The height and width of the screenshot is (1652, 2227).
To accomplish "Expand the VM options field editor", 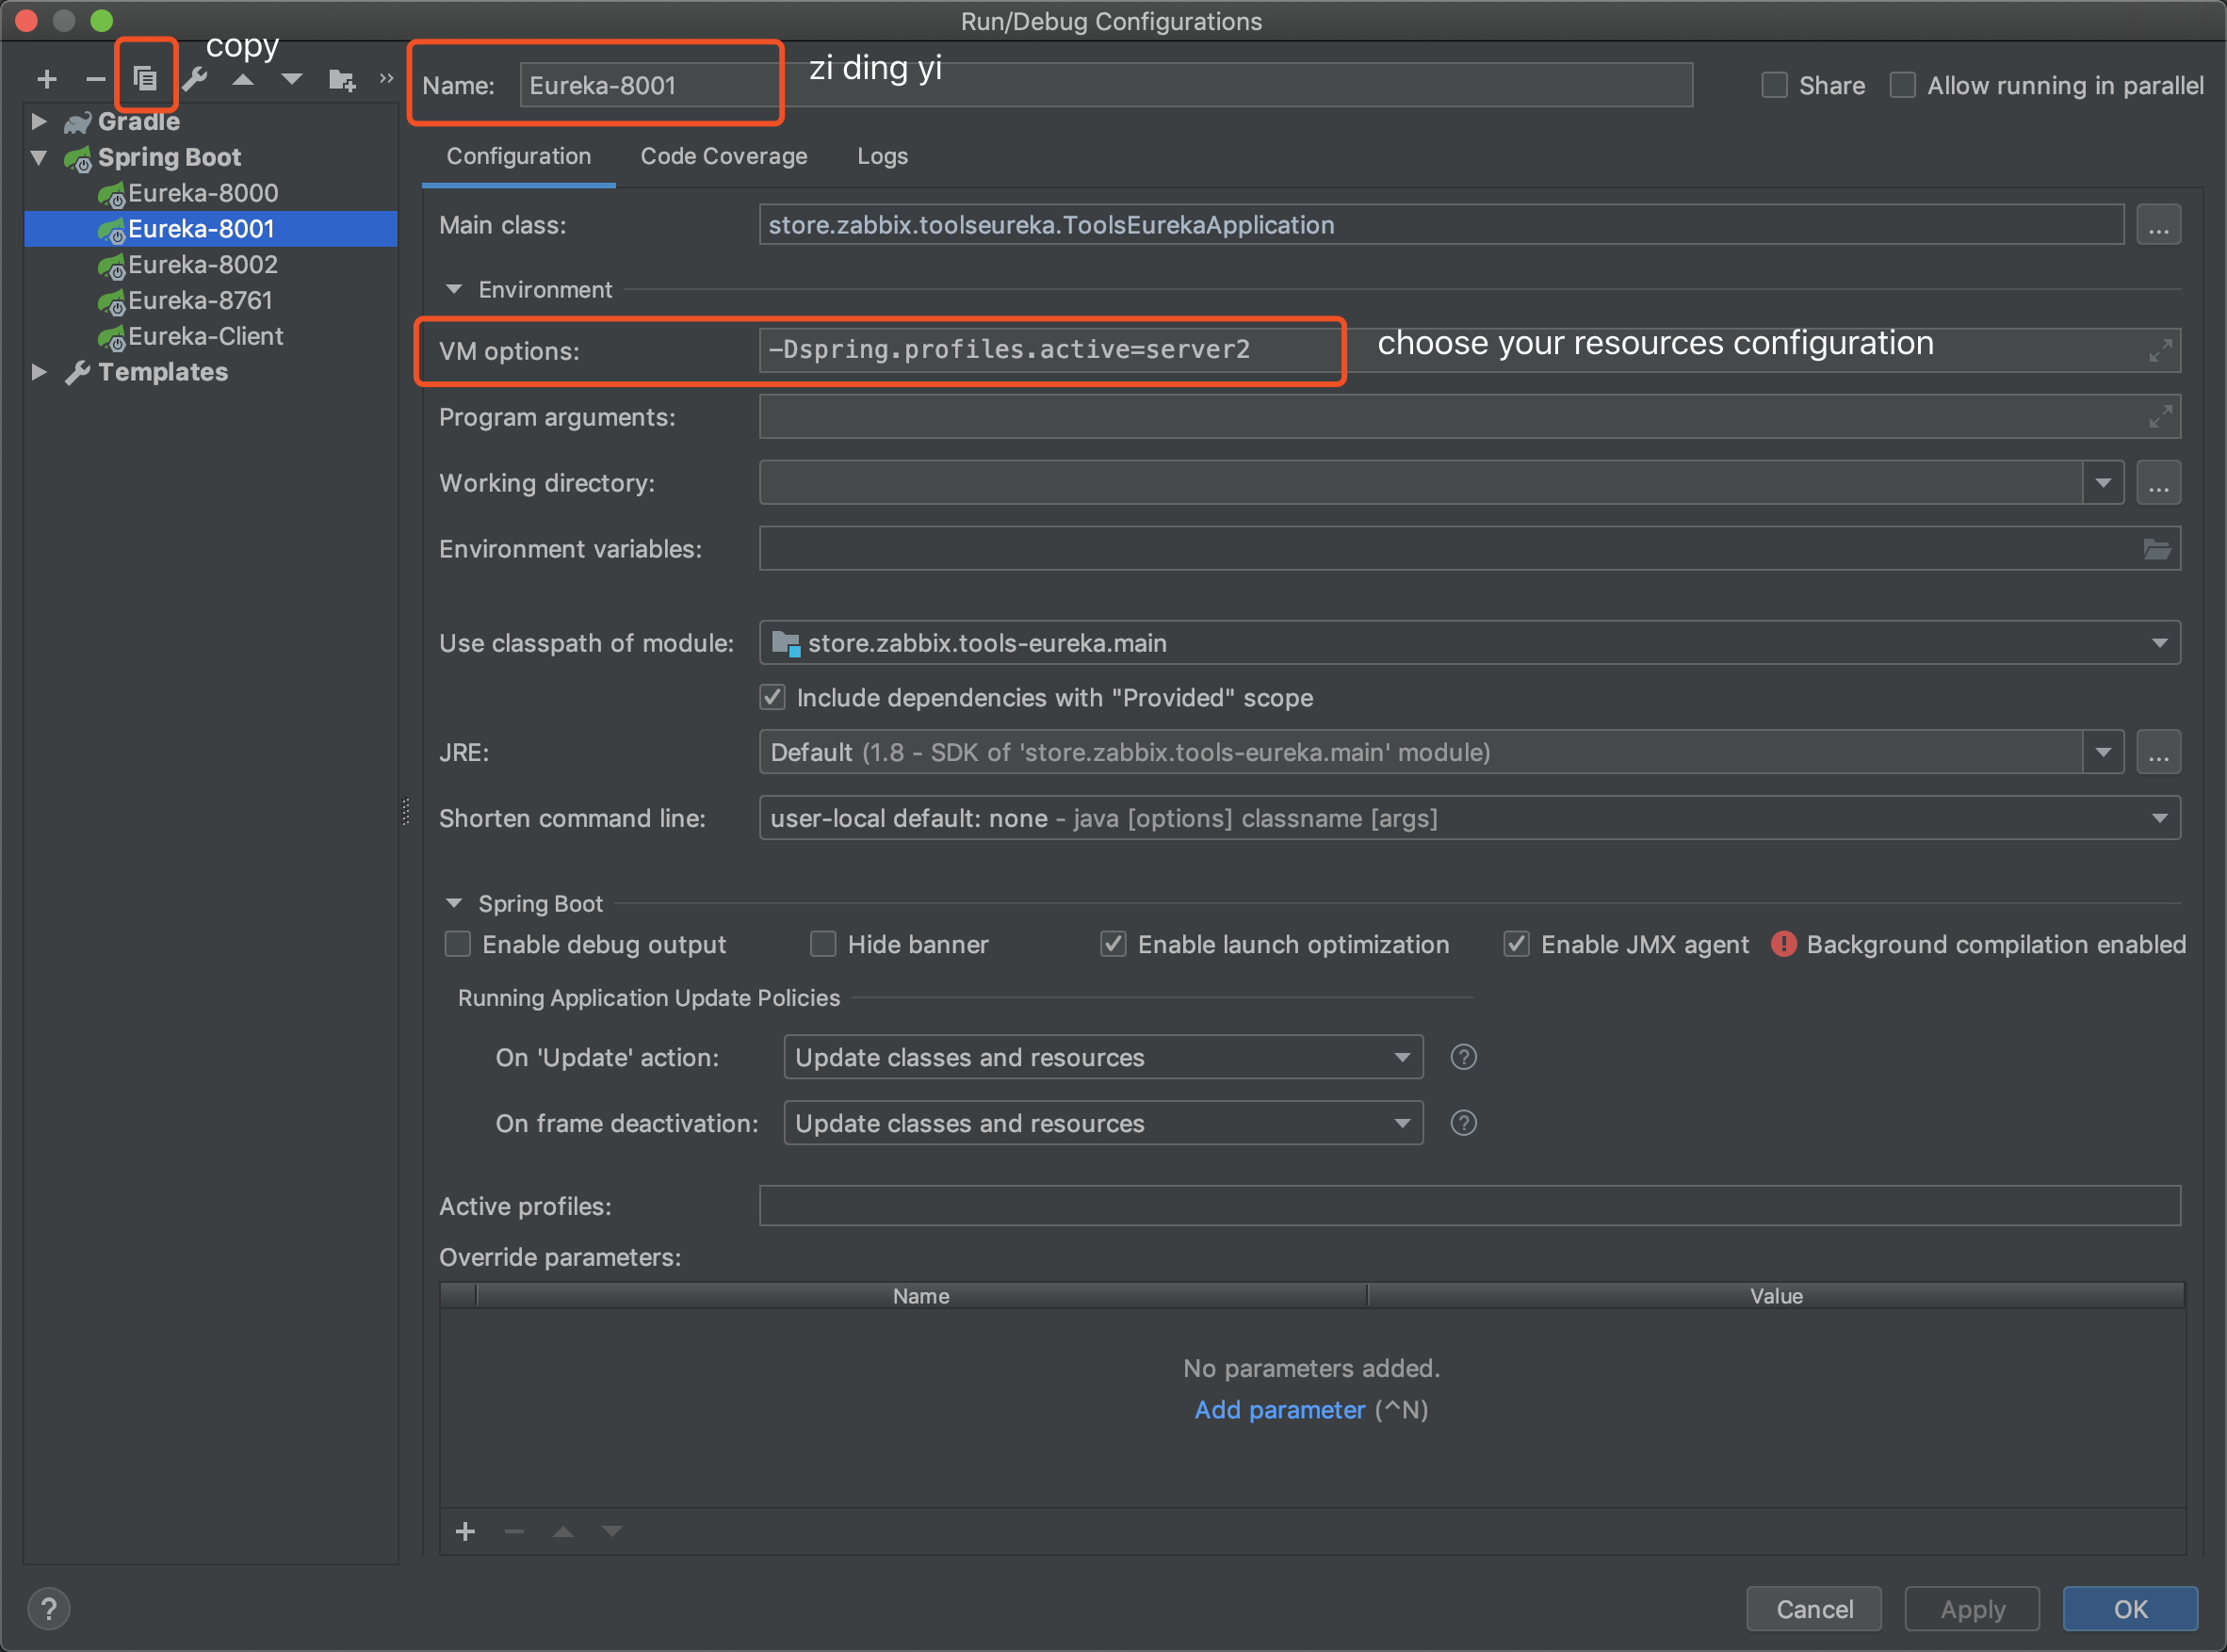I will tap(2159, 351).
